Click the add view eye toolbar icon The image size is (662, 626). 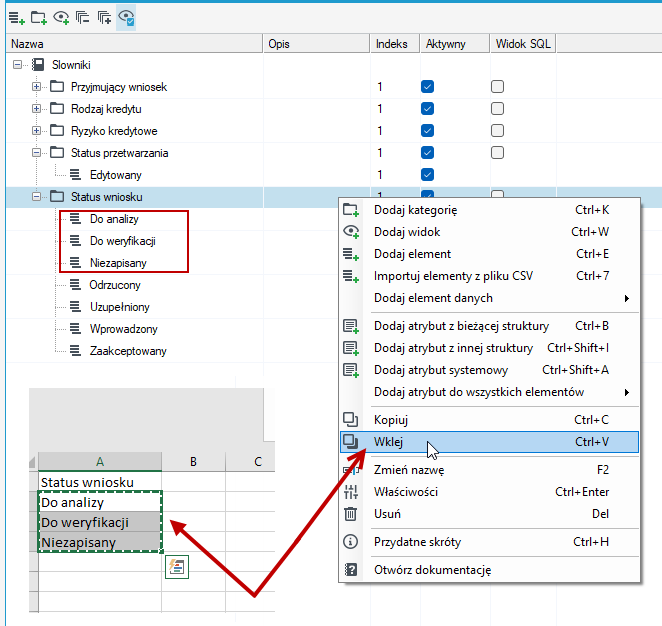61,18
